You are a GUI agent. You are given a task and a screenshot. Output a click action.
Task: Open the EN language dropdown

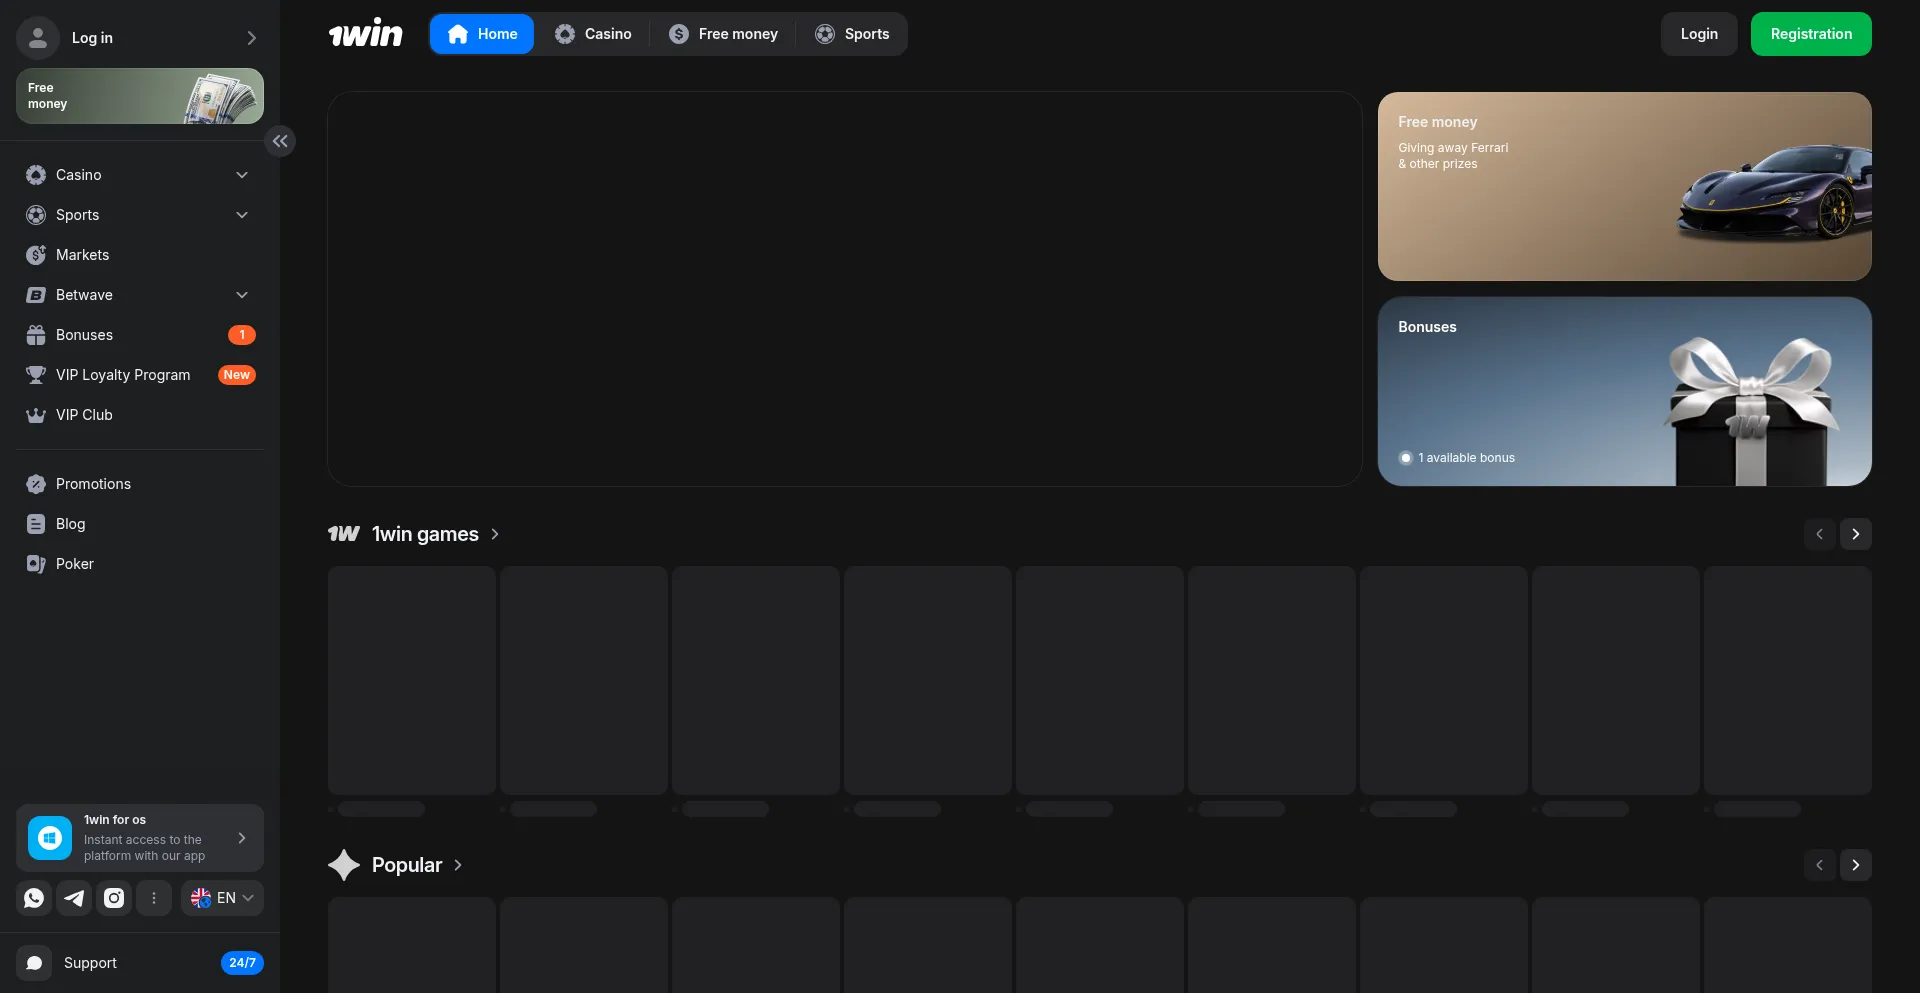click(222, 898)
